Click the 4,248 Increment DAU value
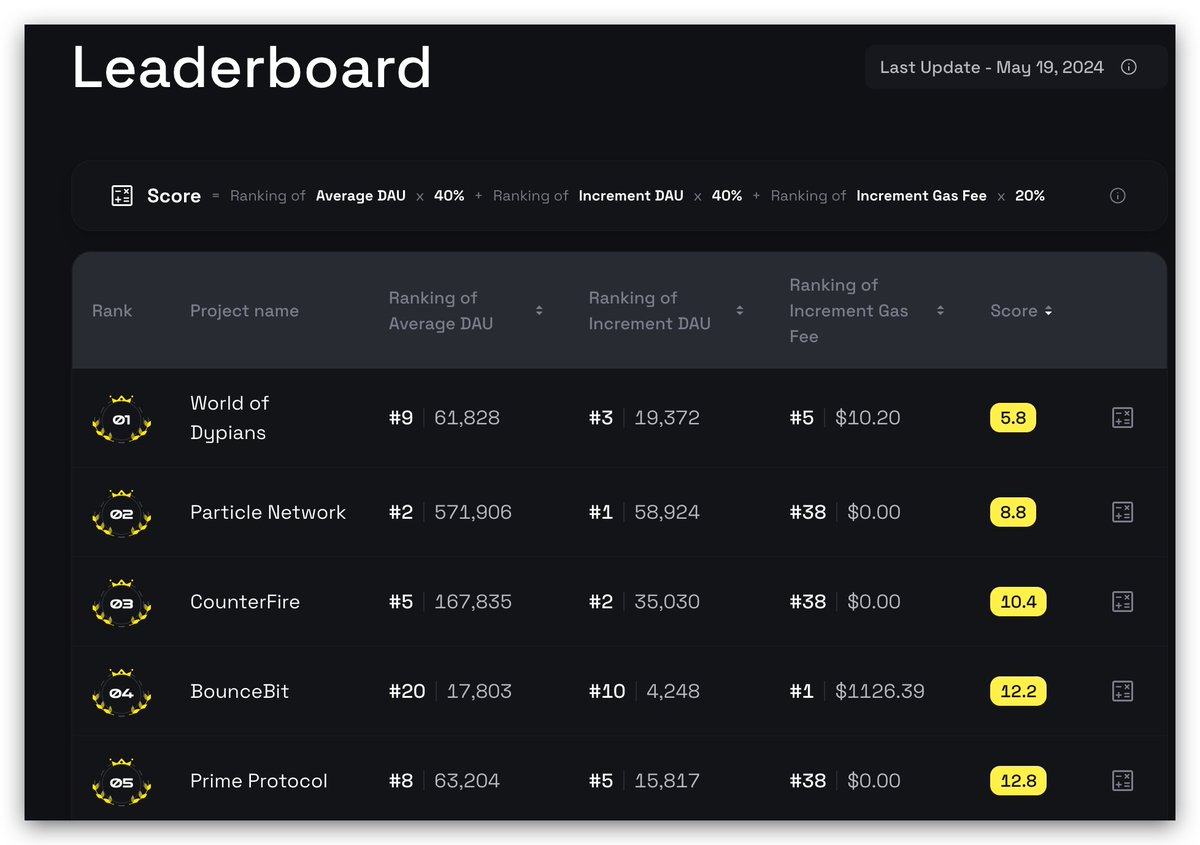The height and width of the screenshot is (845, 1200). [673, 691]
